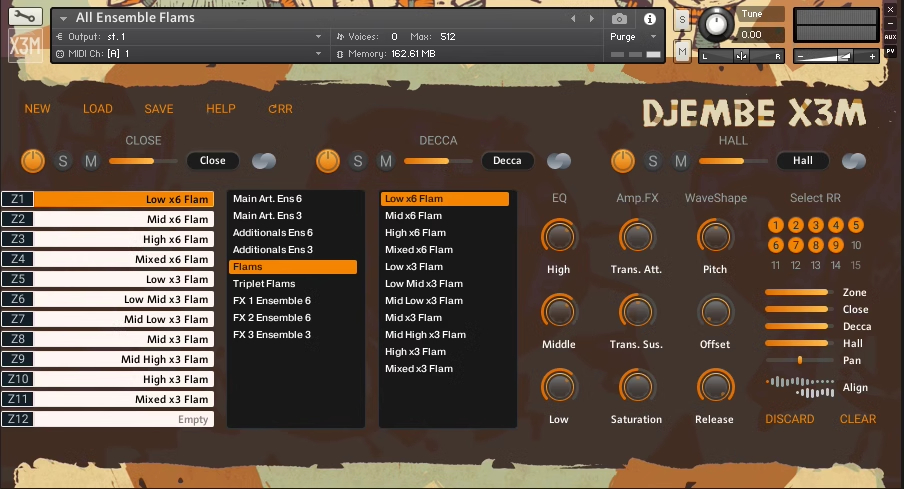The height and width of the screenshot is (489, 904).
Task: Click the Offset knob
Action: pos(715,312)
